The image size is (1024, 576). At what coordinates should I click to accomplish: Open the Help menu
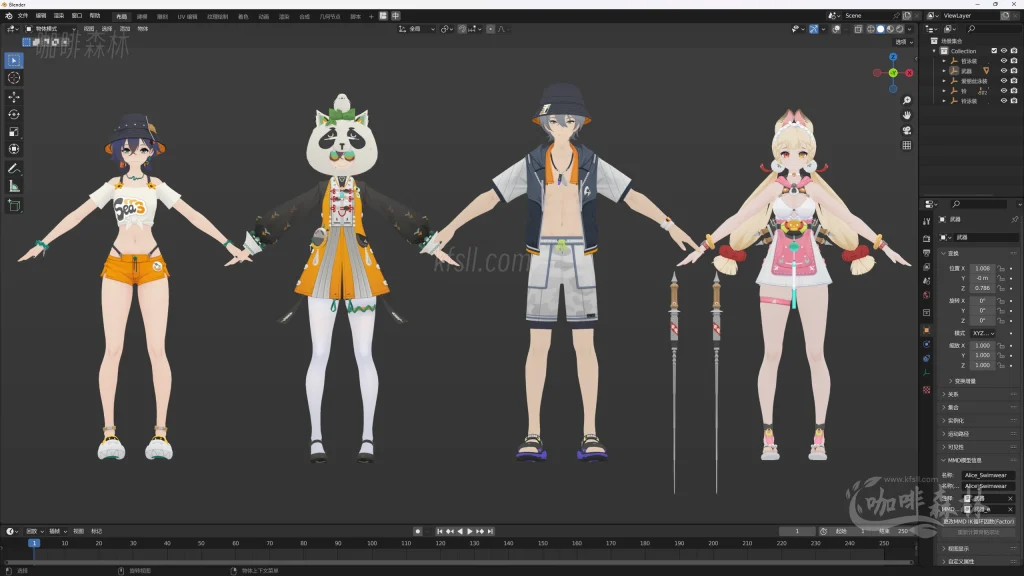[x=95, y=16]
